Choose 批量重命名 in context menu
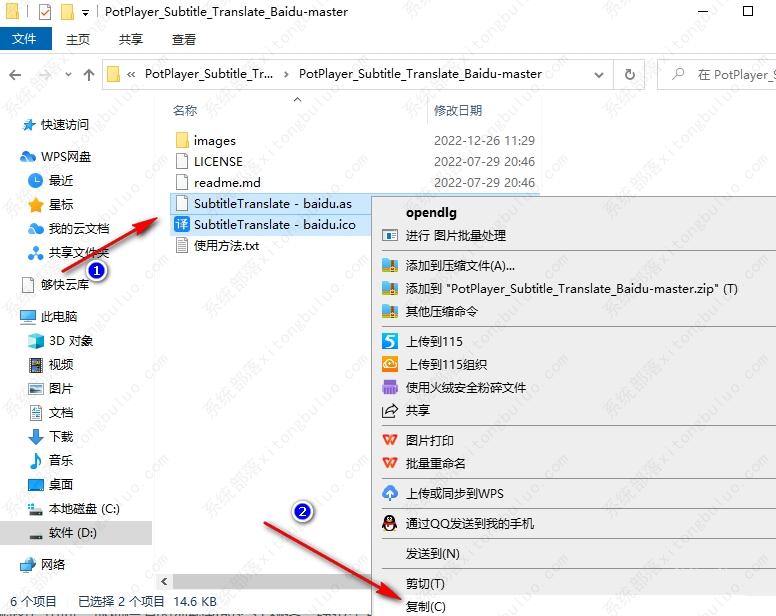Image resolution: width=776 pixels, height=616 pixels. 436,464
